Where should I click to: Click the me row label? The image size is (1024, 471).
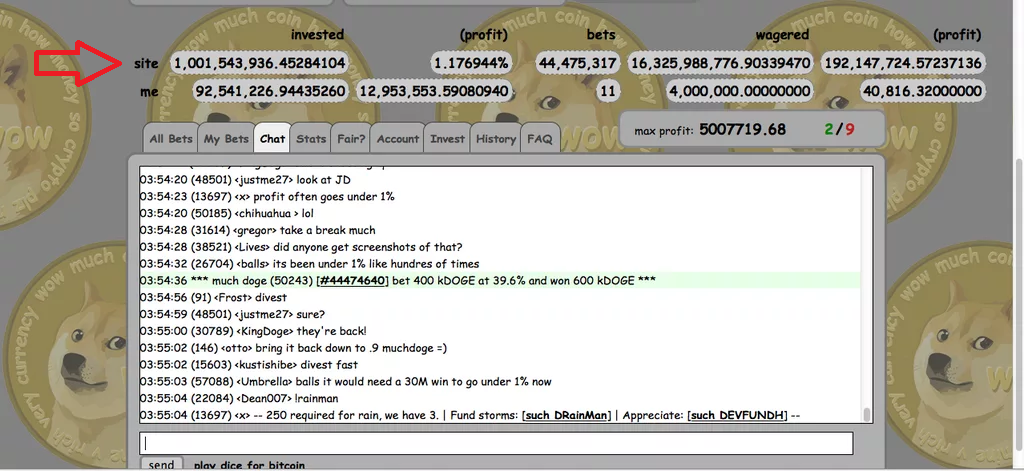coord(150,91)
